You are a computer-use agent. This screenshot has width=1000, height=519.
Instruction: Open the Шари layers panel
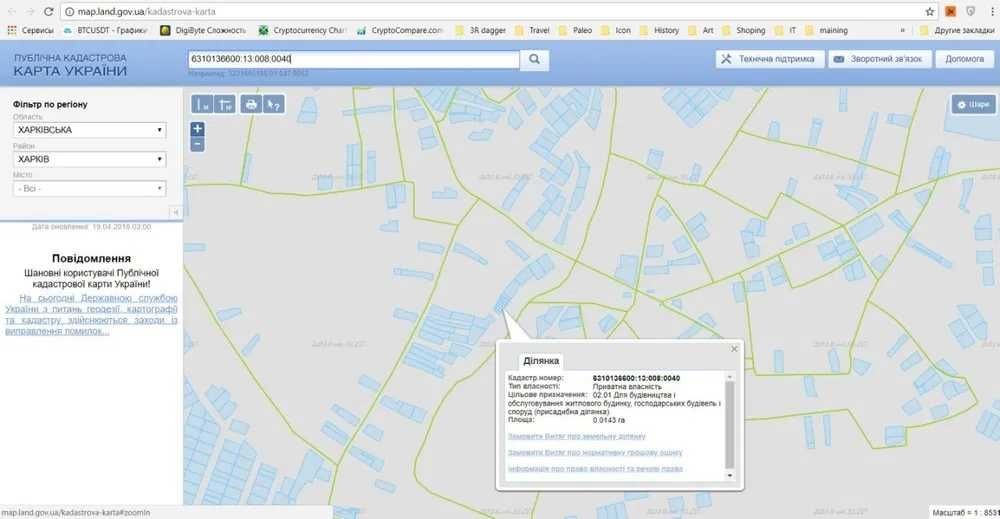tap(973, 105)
